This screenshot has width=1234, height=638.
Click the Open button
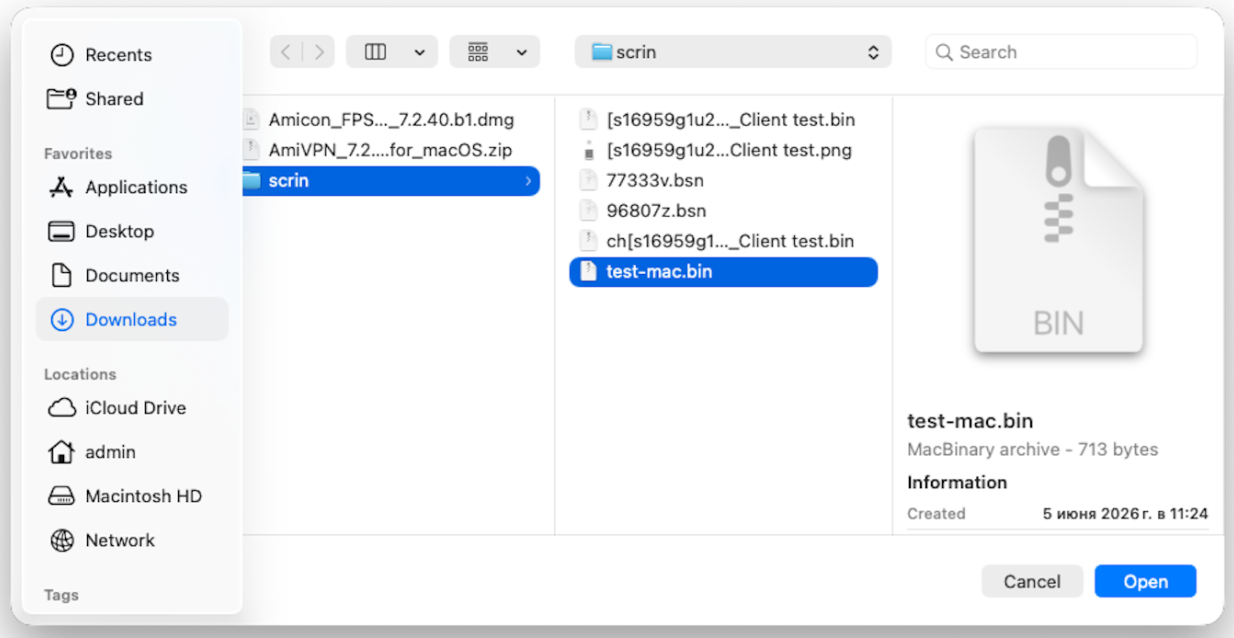1145,581
